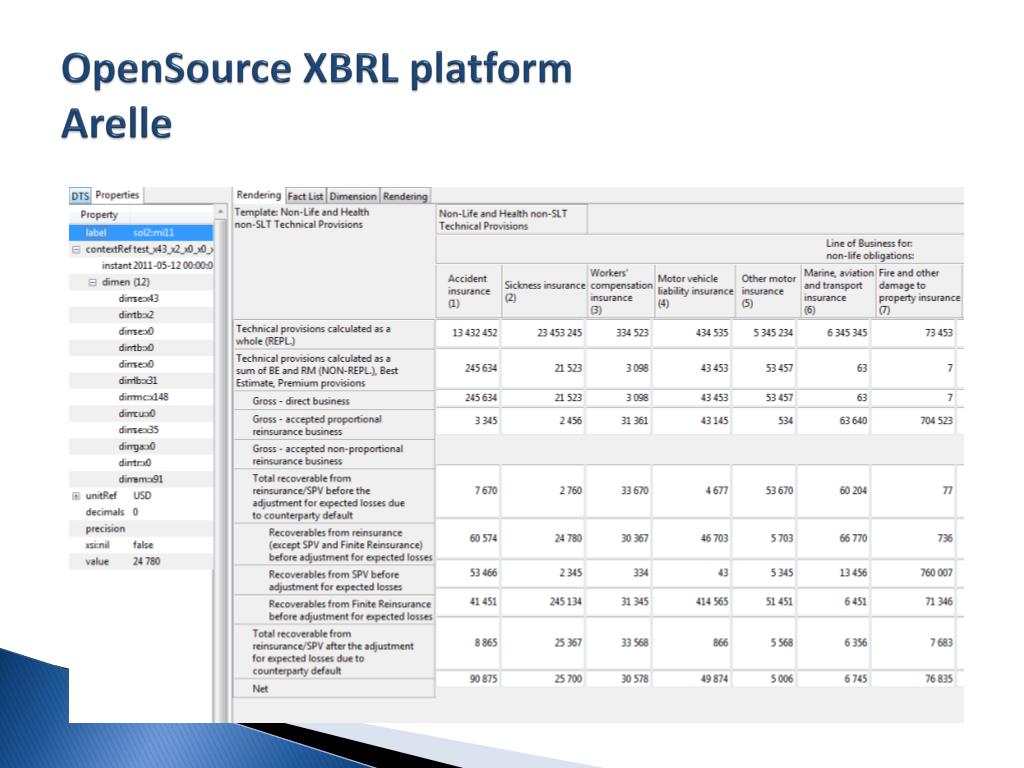Image resolution: width=1024 pixels, height=768 pixels.
Task: Open the Properties tab
Action: [x=117, y=195]
